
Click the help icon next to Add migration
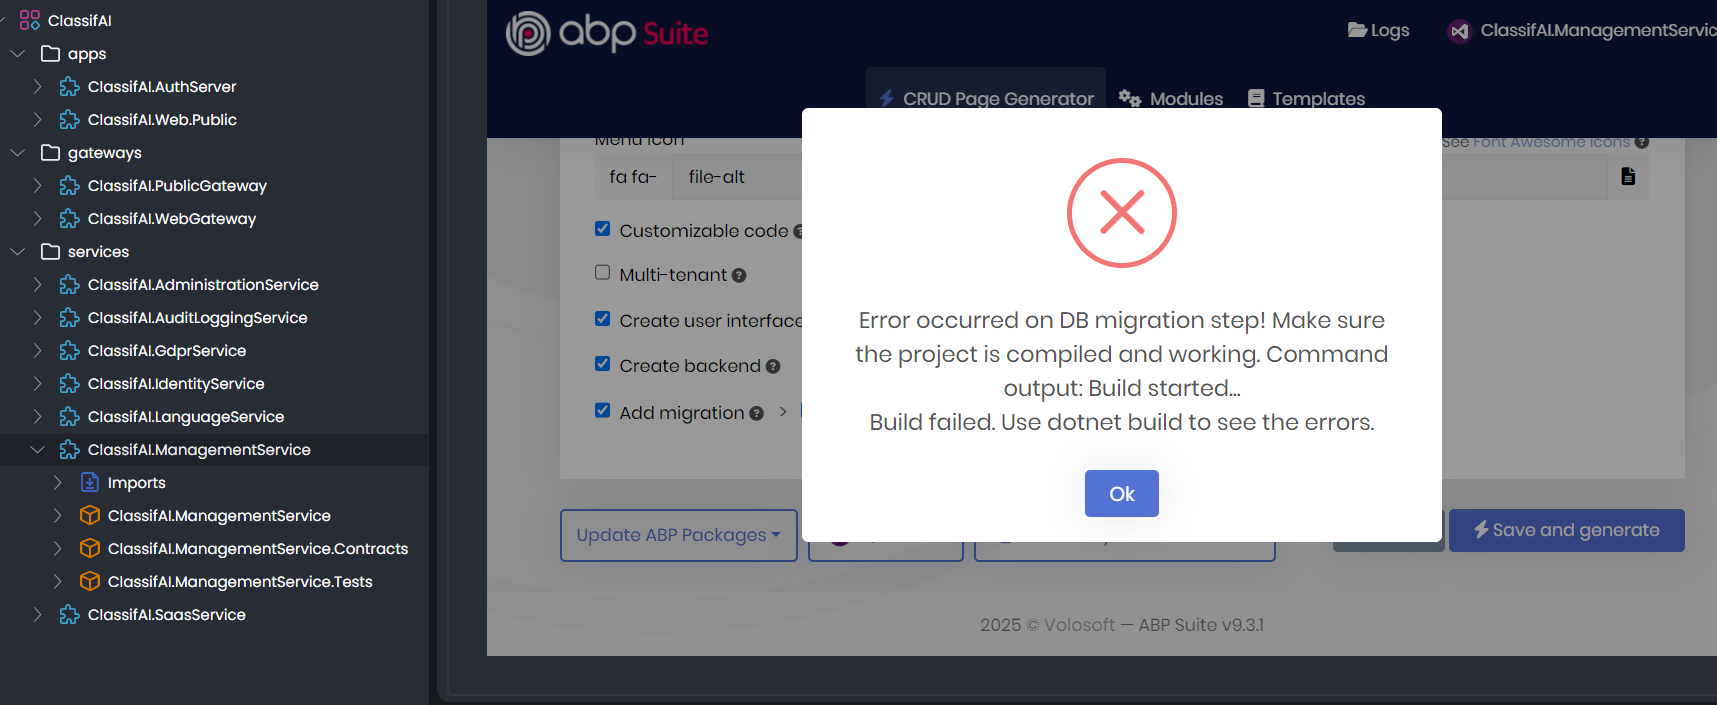pyautogui.click(x=756, y=413)
